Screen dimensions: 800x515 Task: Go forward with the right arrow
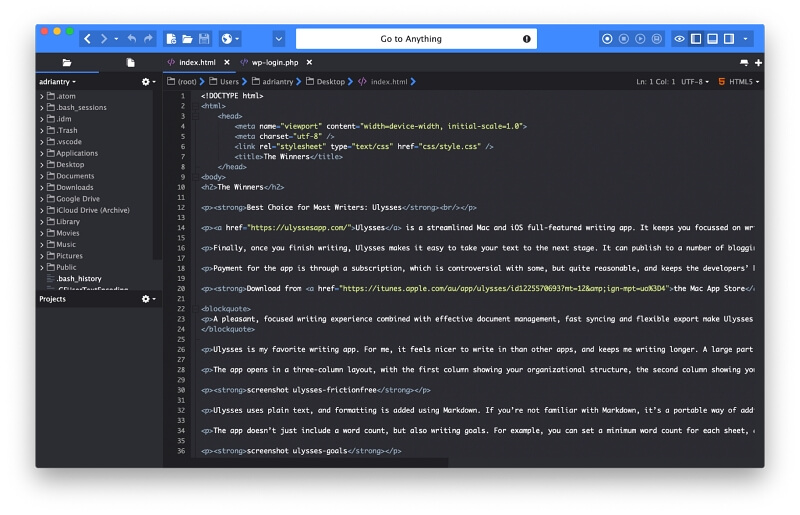pos(104,39)
